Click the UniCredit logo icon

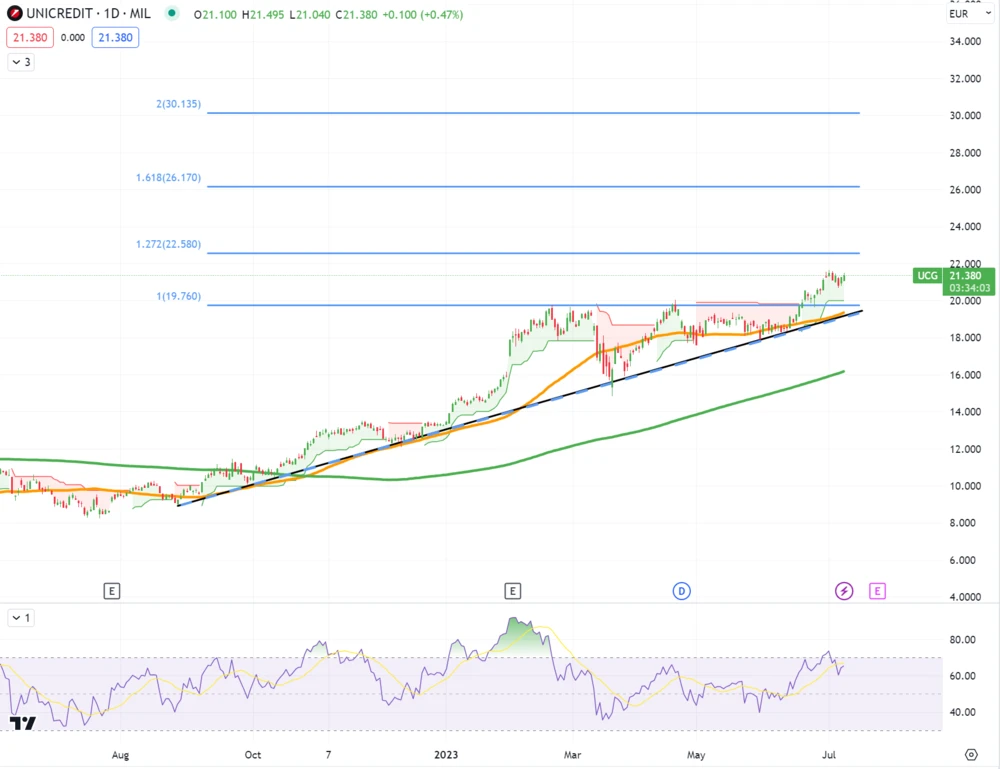tap(15, 14)
